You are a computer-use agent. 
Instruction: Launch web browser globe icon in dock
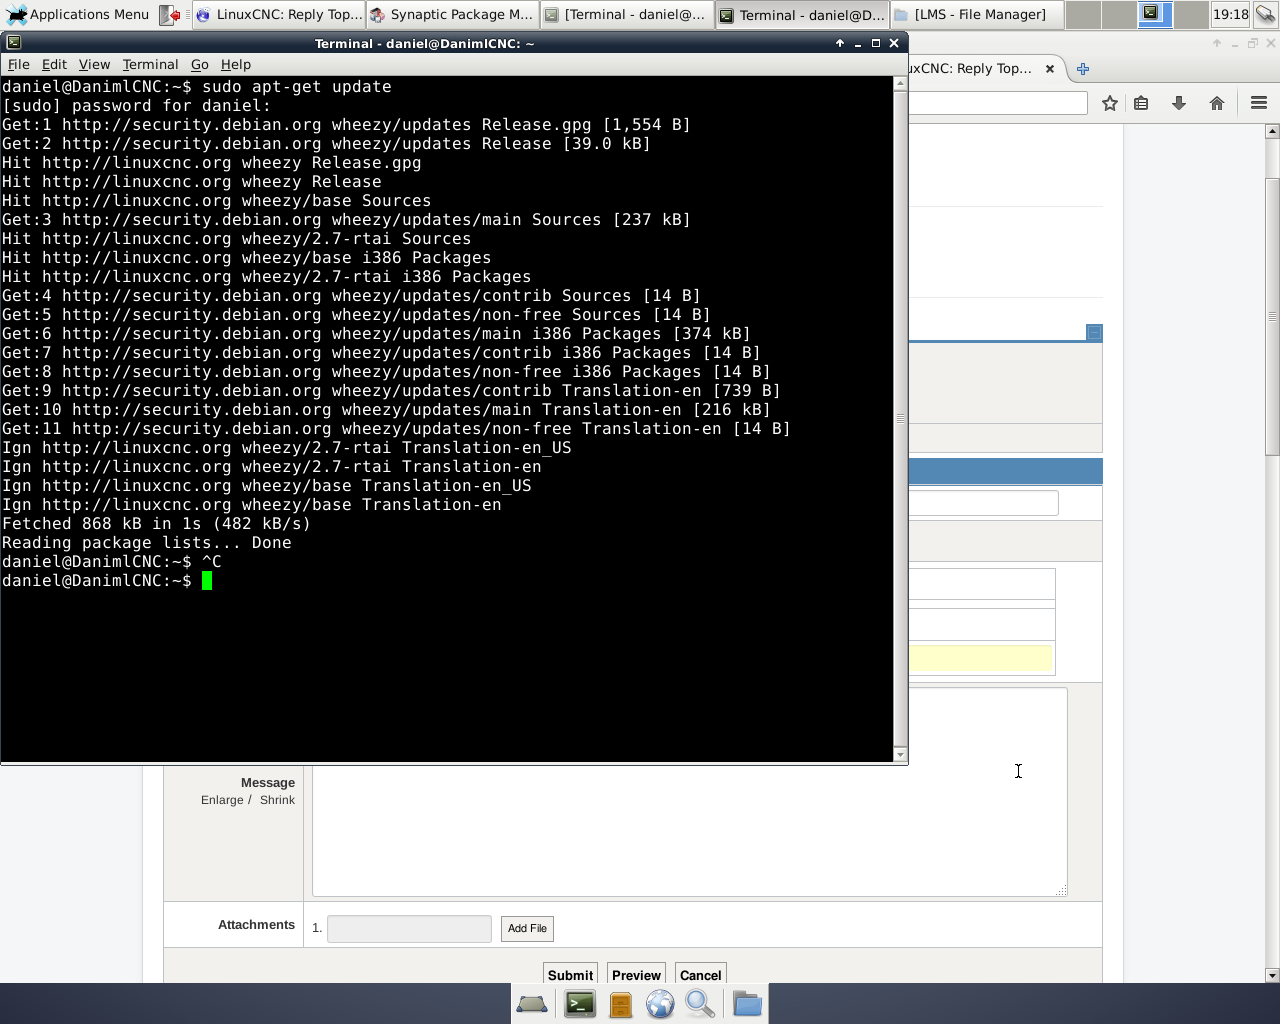(x=660, y=1004)
